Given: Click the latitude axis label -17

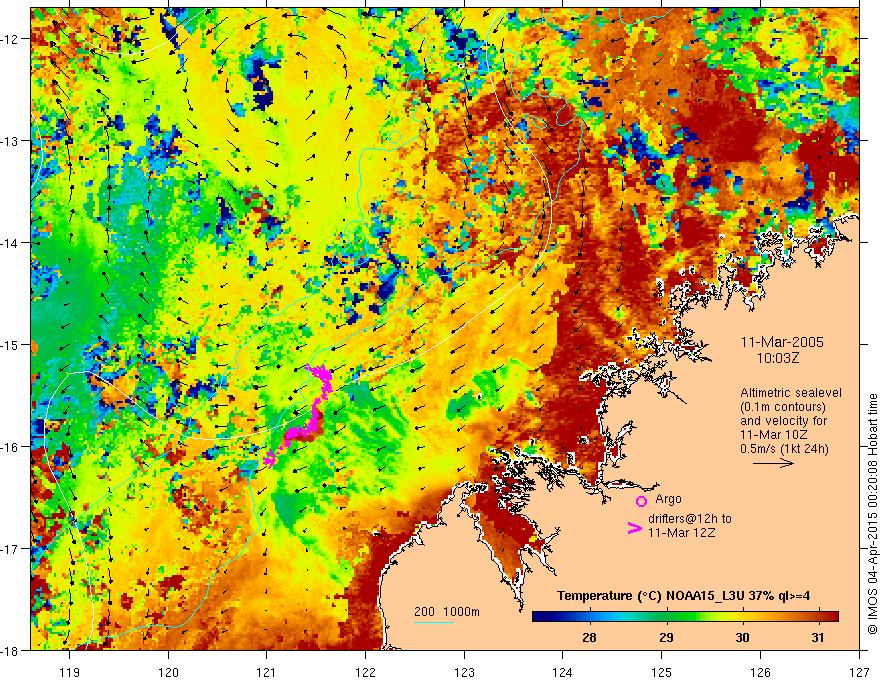Looking at the screenshot, I should (x=11, y=549).
